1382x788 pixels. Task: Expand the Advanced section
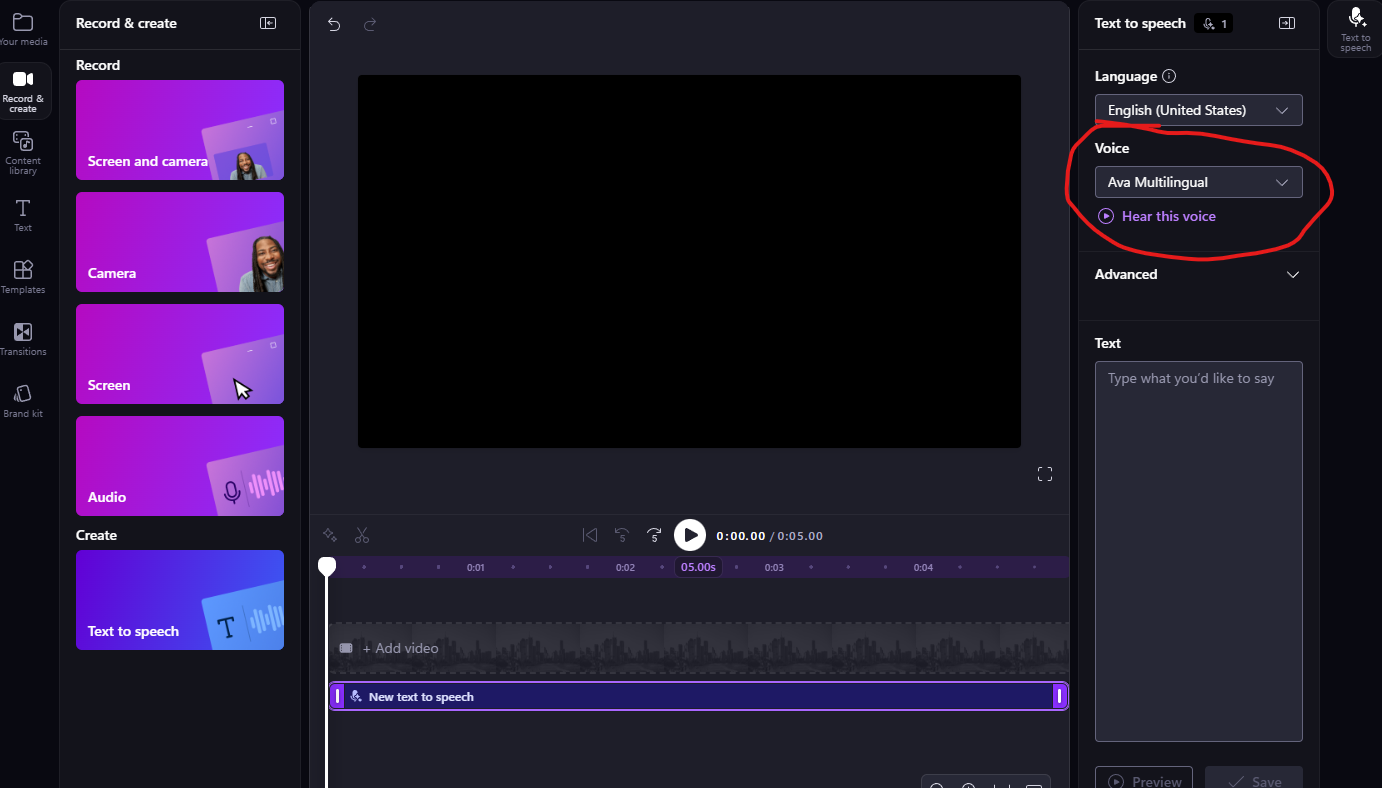pos(1198,274)
